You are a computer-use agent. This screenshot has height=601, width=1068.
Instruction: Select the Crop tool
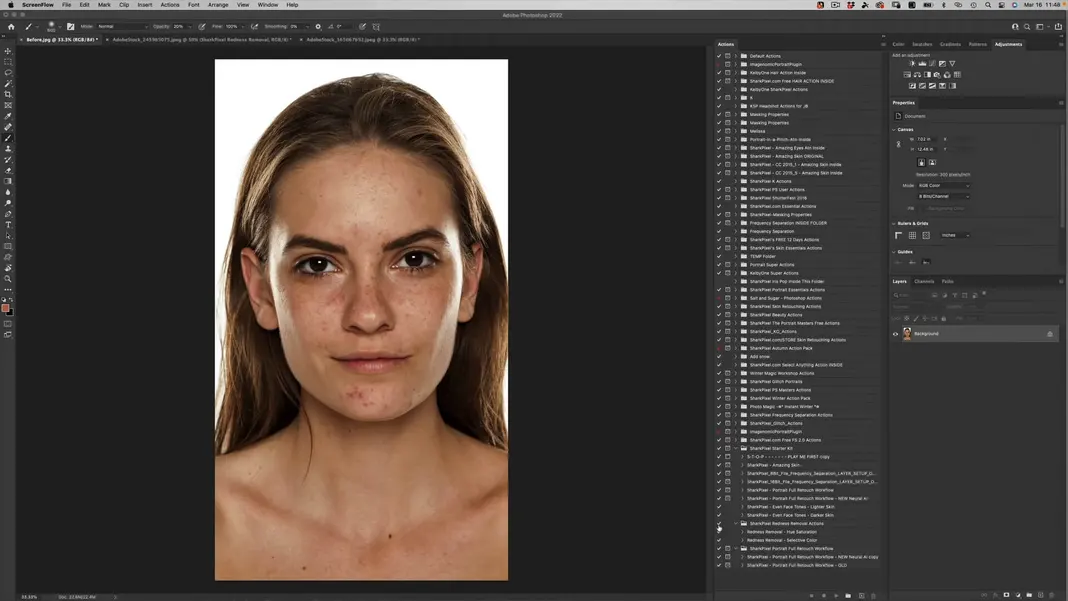pos(8,95)
